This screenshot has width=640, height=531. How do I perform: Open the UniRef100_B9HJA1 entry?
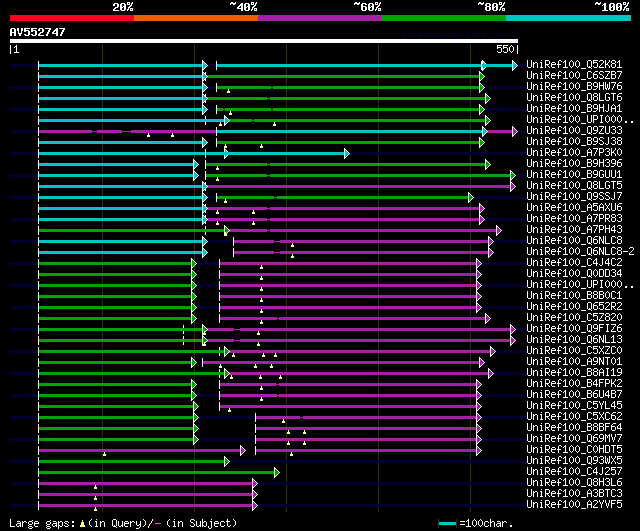pyautogui.click(x=574, y=109)
